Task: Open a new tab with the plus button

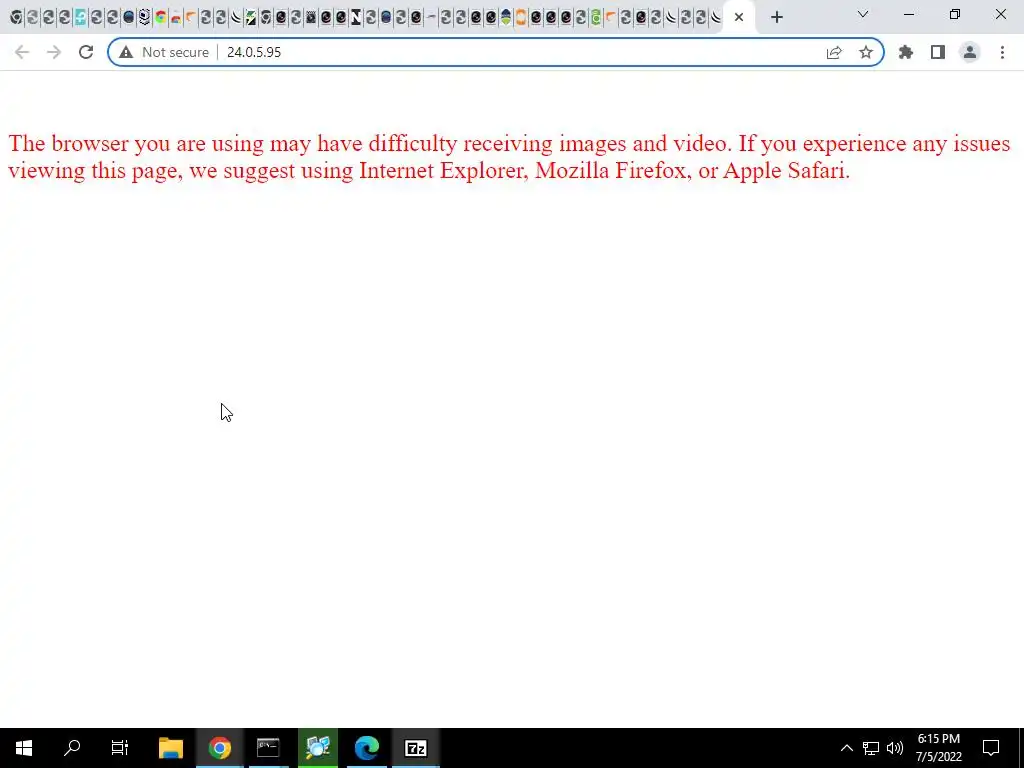Action: (x=776, y=18)
